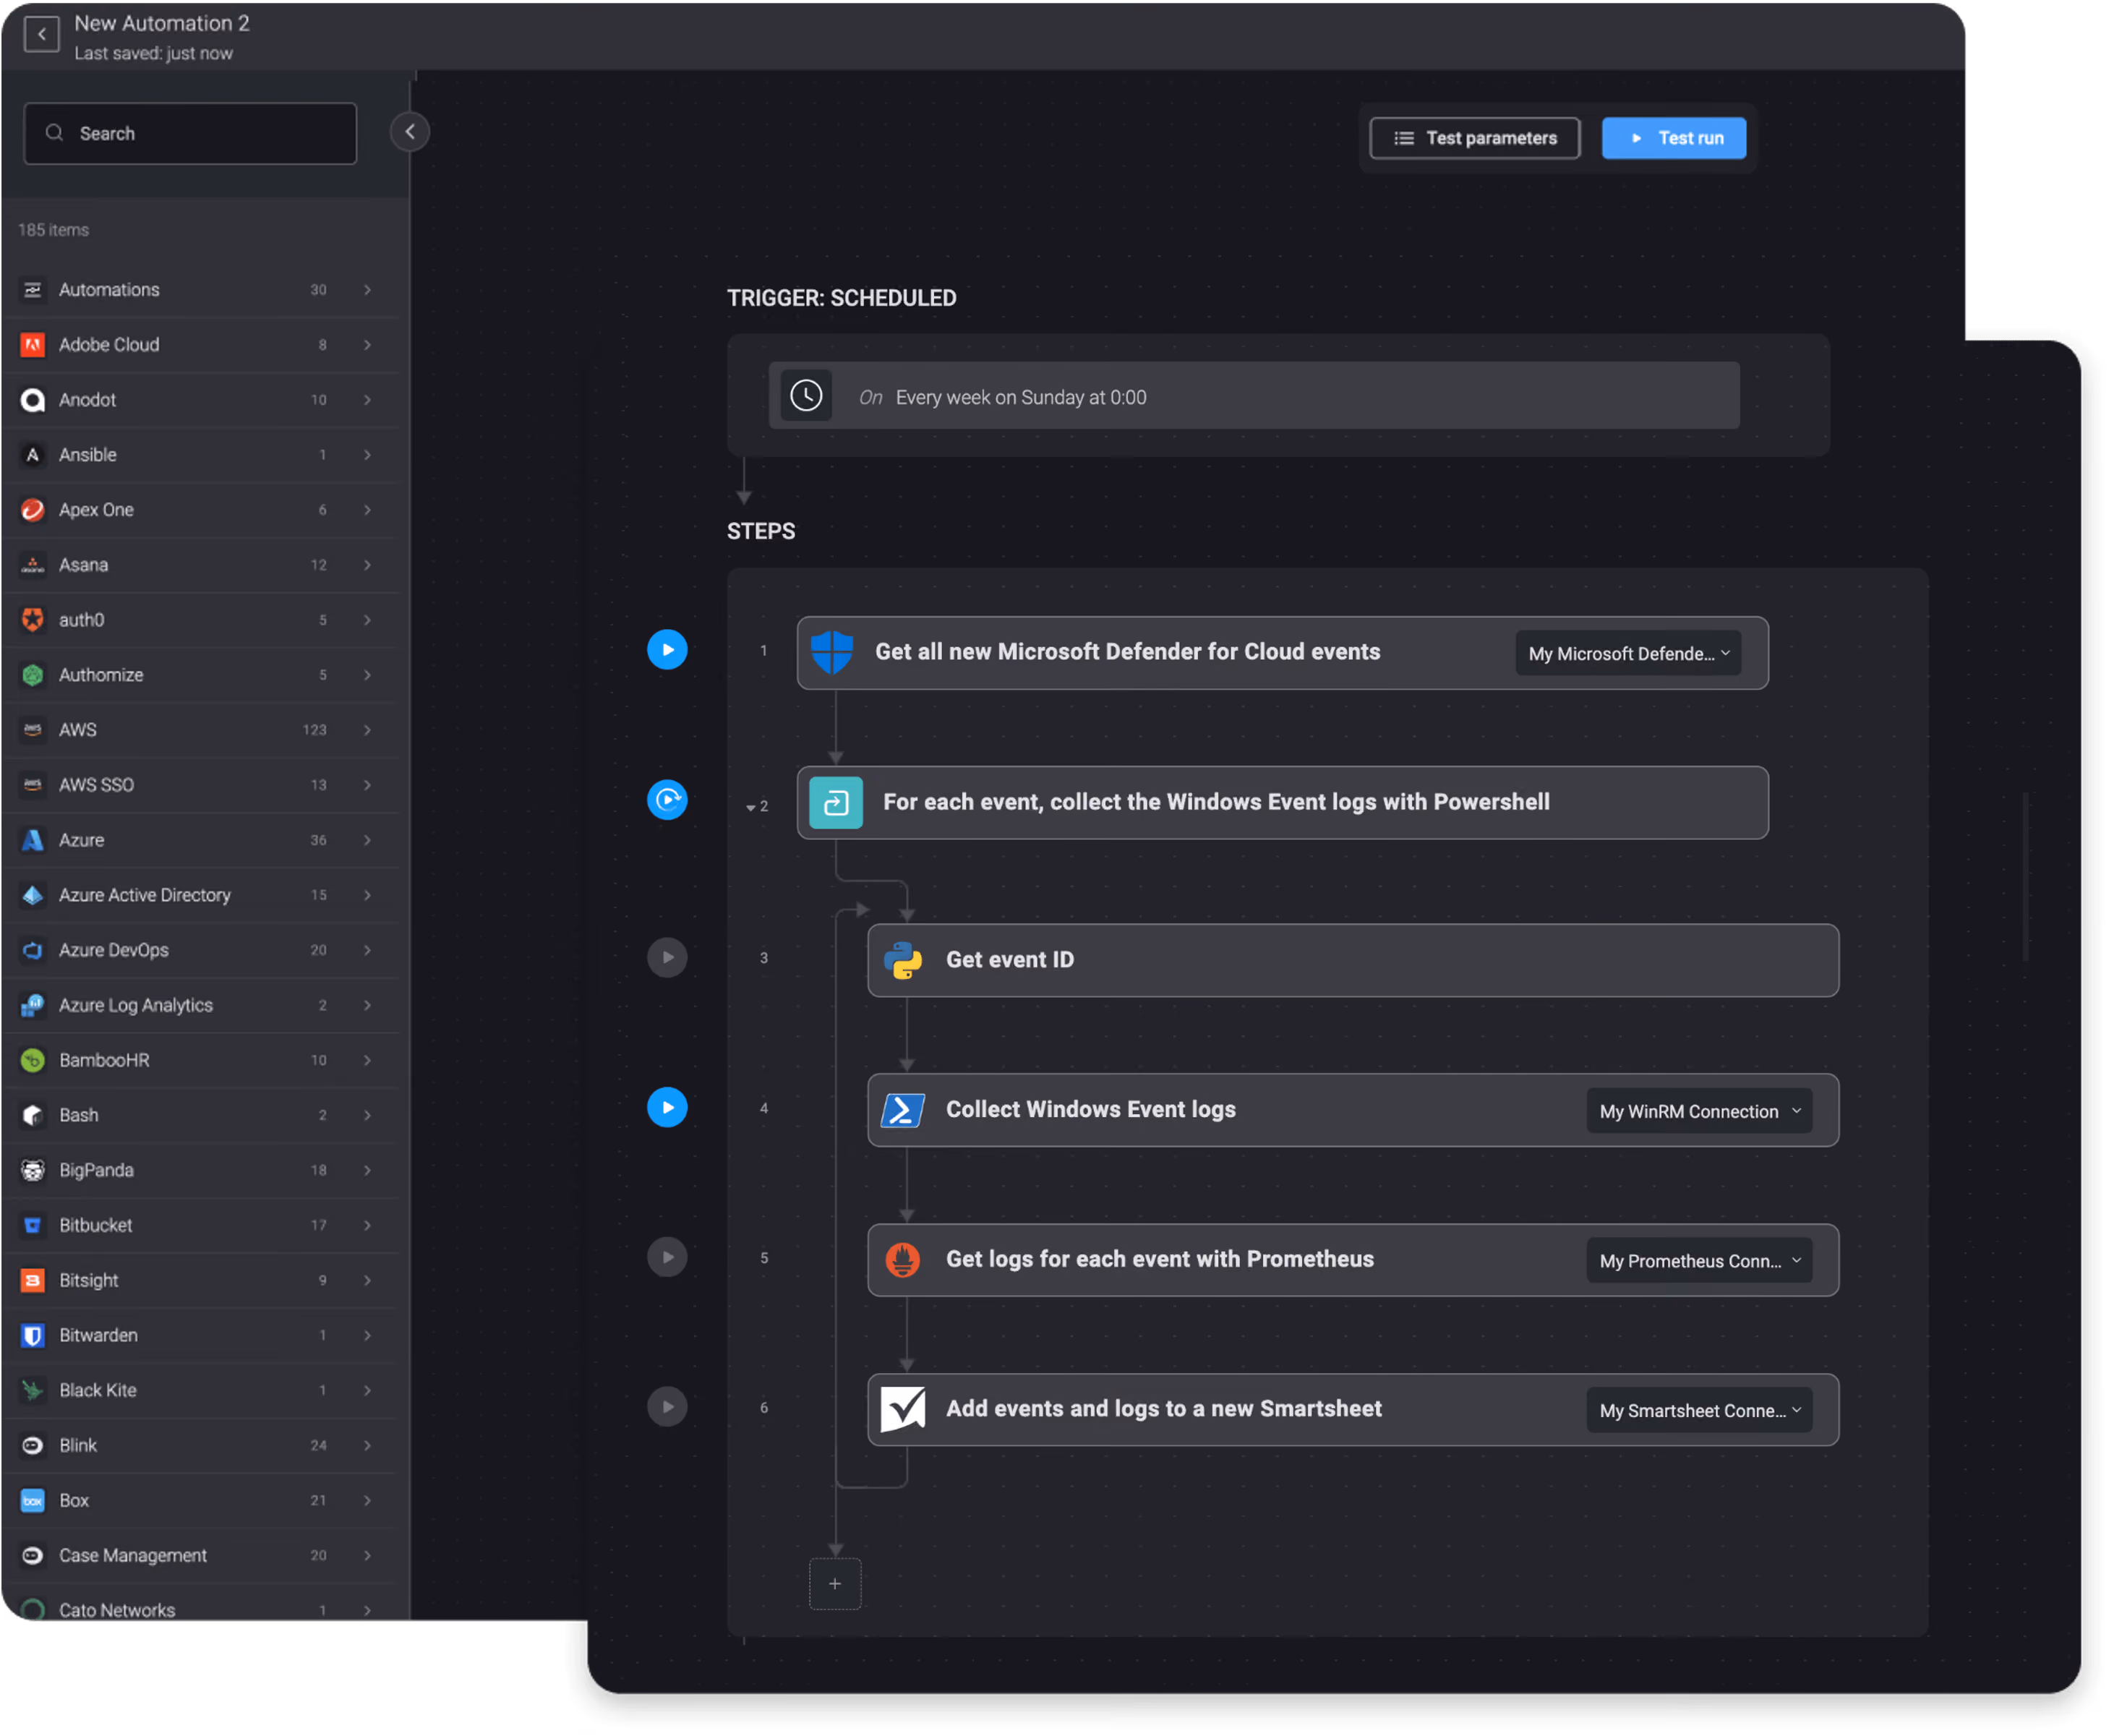Select the For each event PowerShell loop step
The width and height of the screenshot is (2114, 1736).
(1283, 804)
